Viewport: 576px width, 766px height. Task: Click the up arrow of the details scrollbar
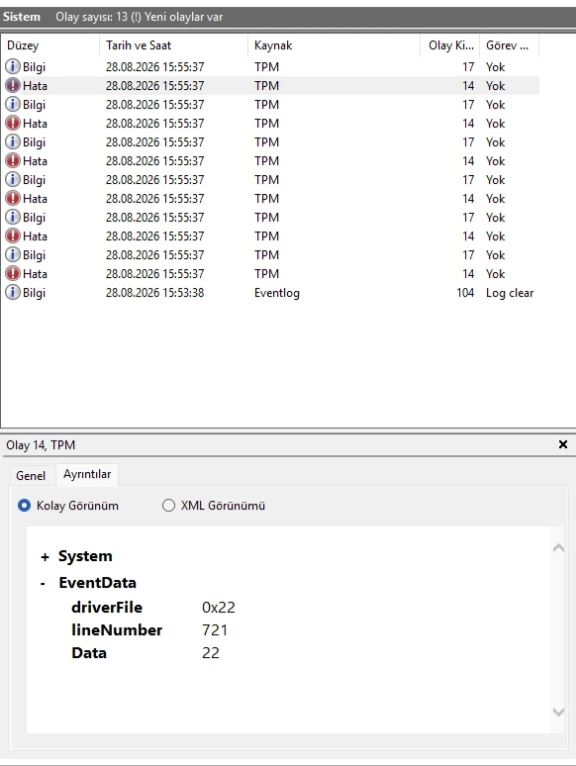coord(558,548)
